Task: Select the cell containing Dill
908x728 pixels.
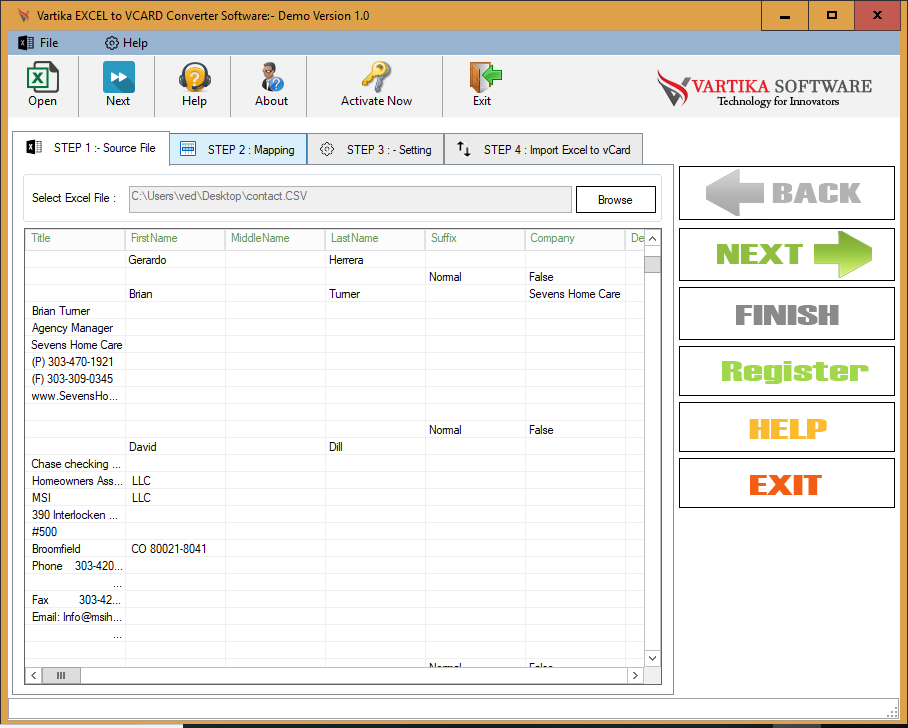Action: click(x=375, y=447)
